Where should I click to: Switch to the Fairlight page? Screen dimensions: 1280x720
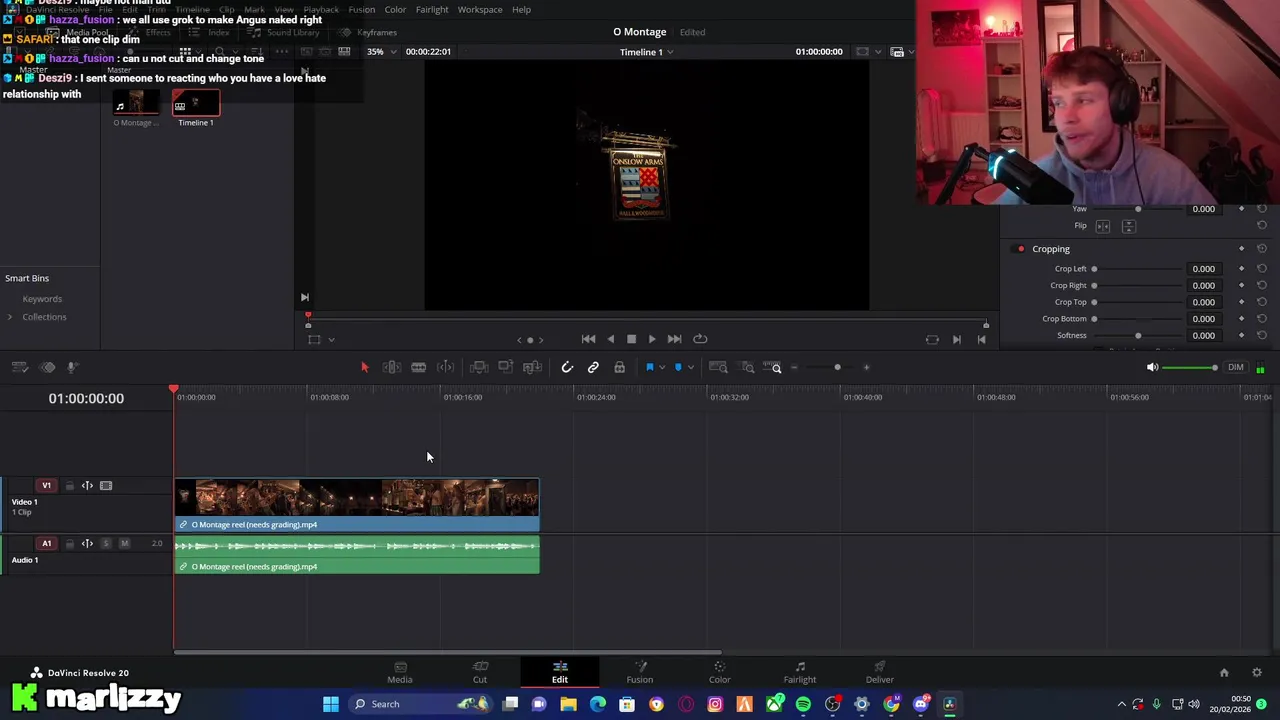(x=800, y=672)
